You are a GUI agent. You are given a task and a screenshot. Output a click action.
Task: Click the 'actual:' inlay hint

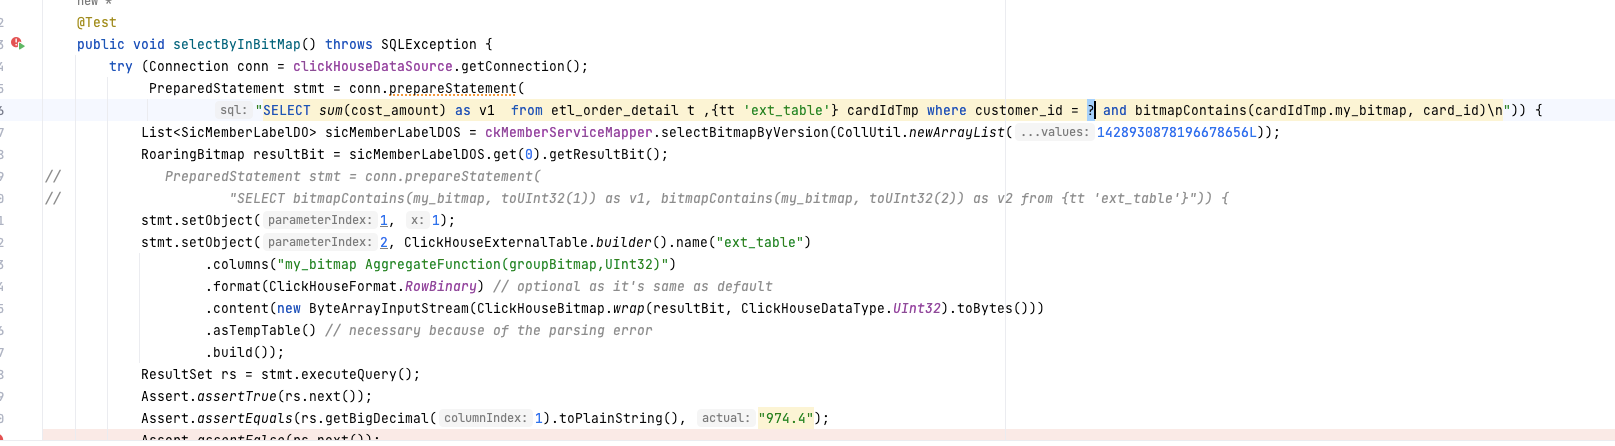[x=725, y=418]
